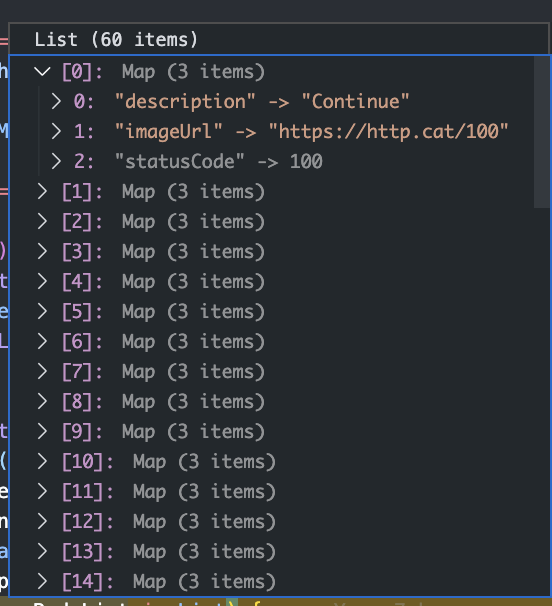Select the [6]: Map (3 items) row
552x606 pixels.
[x=271, y=341]
